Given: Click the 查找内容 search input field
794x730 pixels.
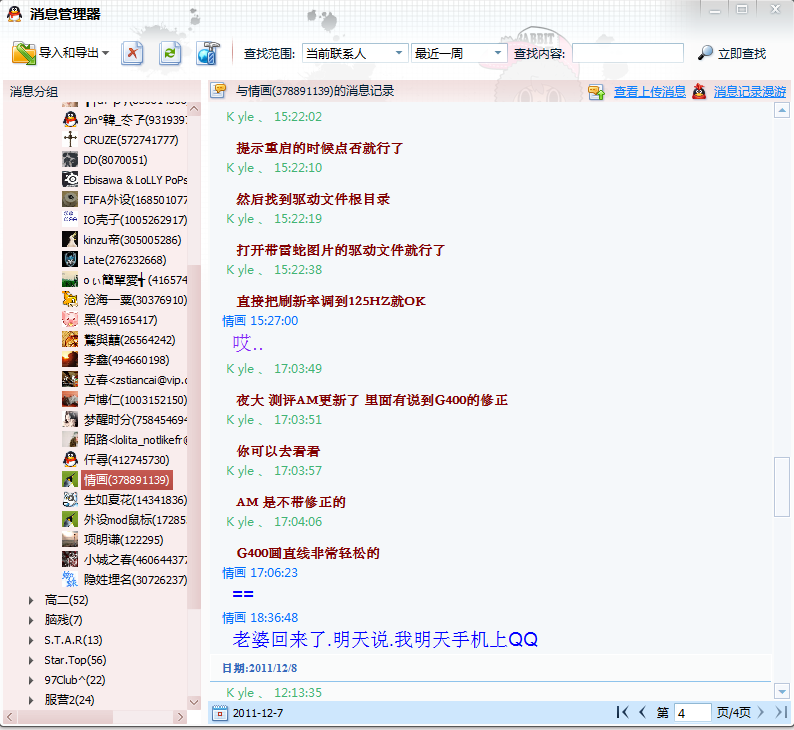Looking at the screenshot, I should pos(627,53).
